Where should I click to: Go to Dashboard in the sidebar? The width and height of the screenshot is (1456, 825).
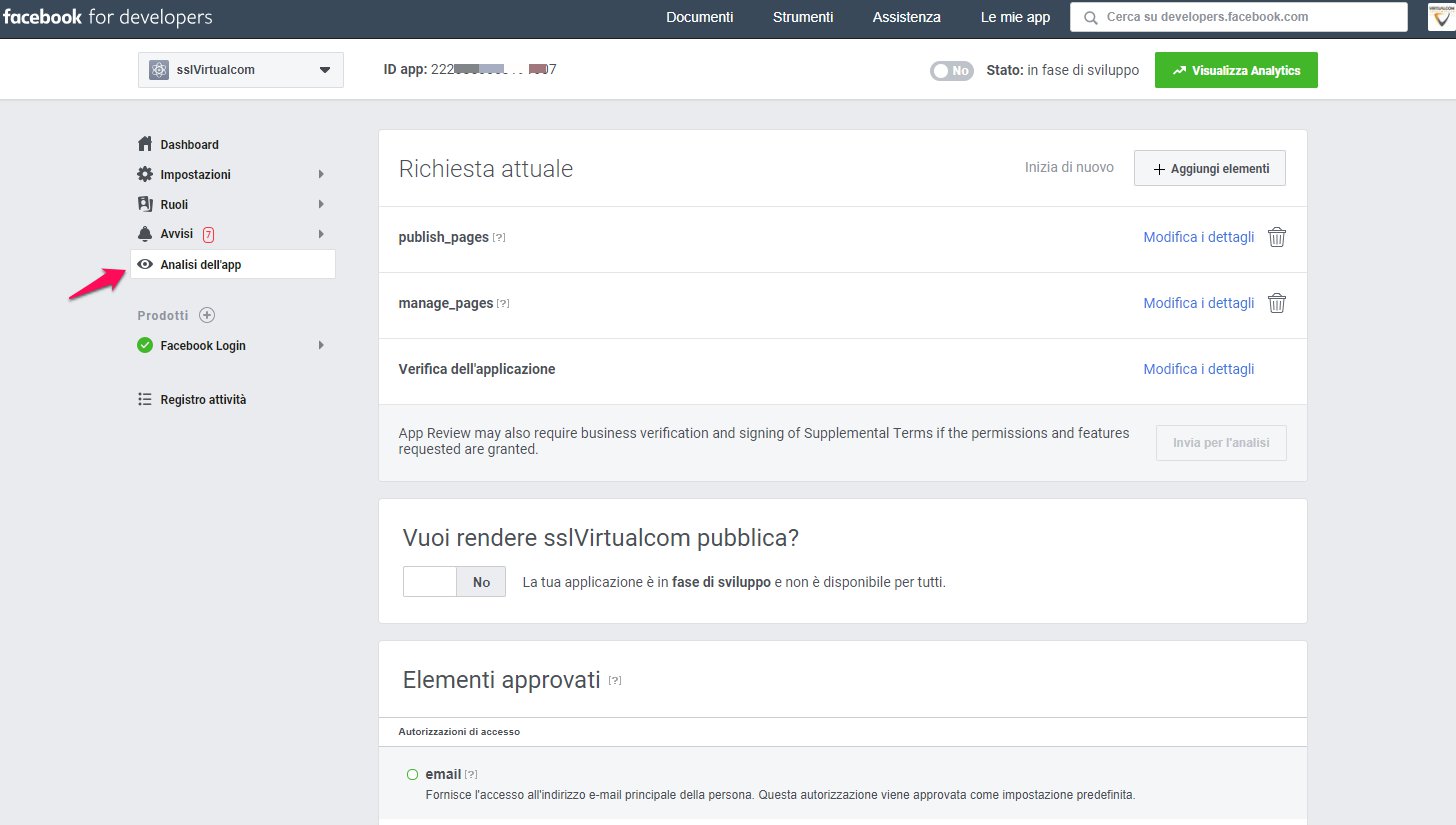click(189, 145)
